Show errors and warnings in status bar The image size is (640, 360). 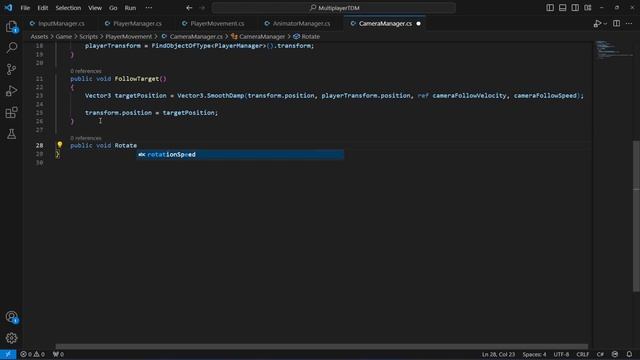coord(33,354)
